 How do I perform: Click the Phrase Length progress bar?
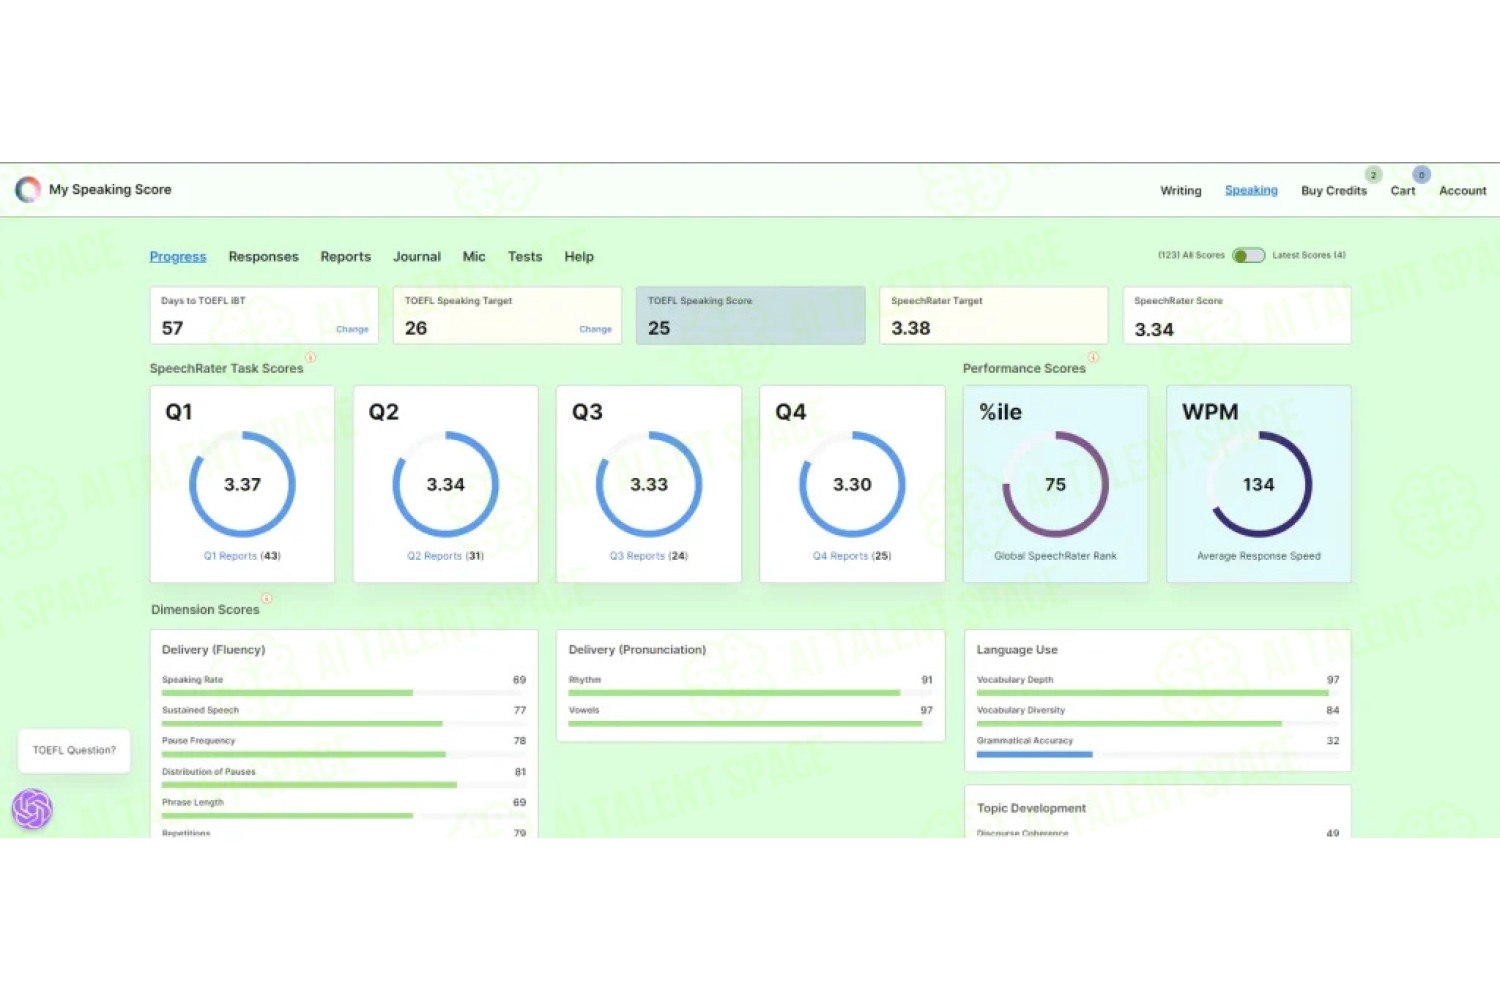(344, 815)
